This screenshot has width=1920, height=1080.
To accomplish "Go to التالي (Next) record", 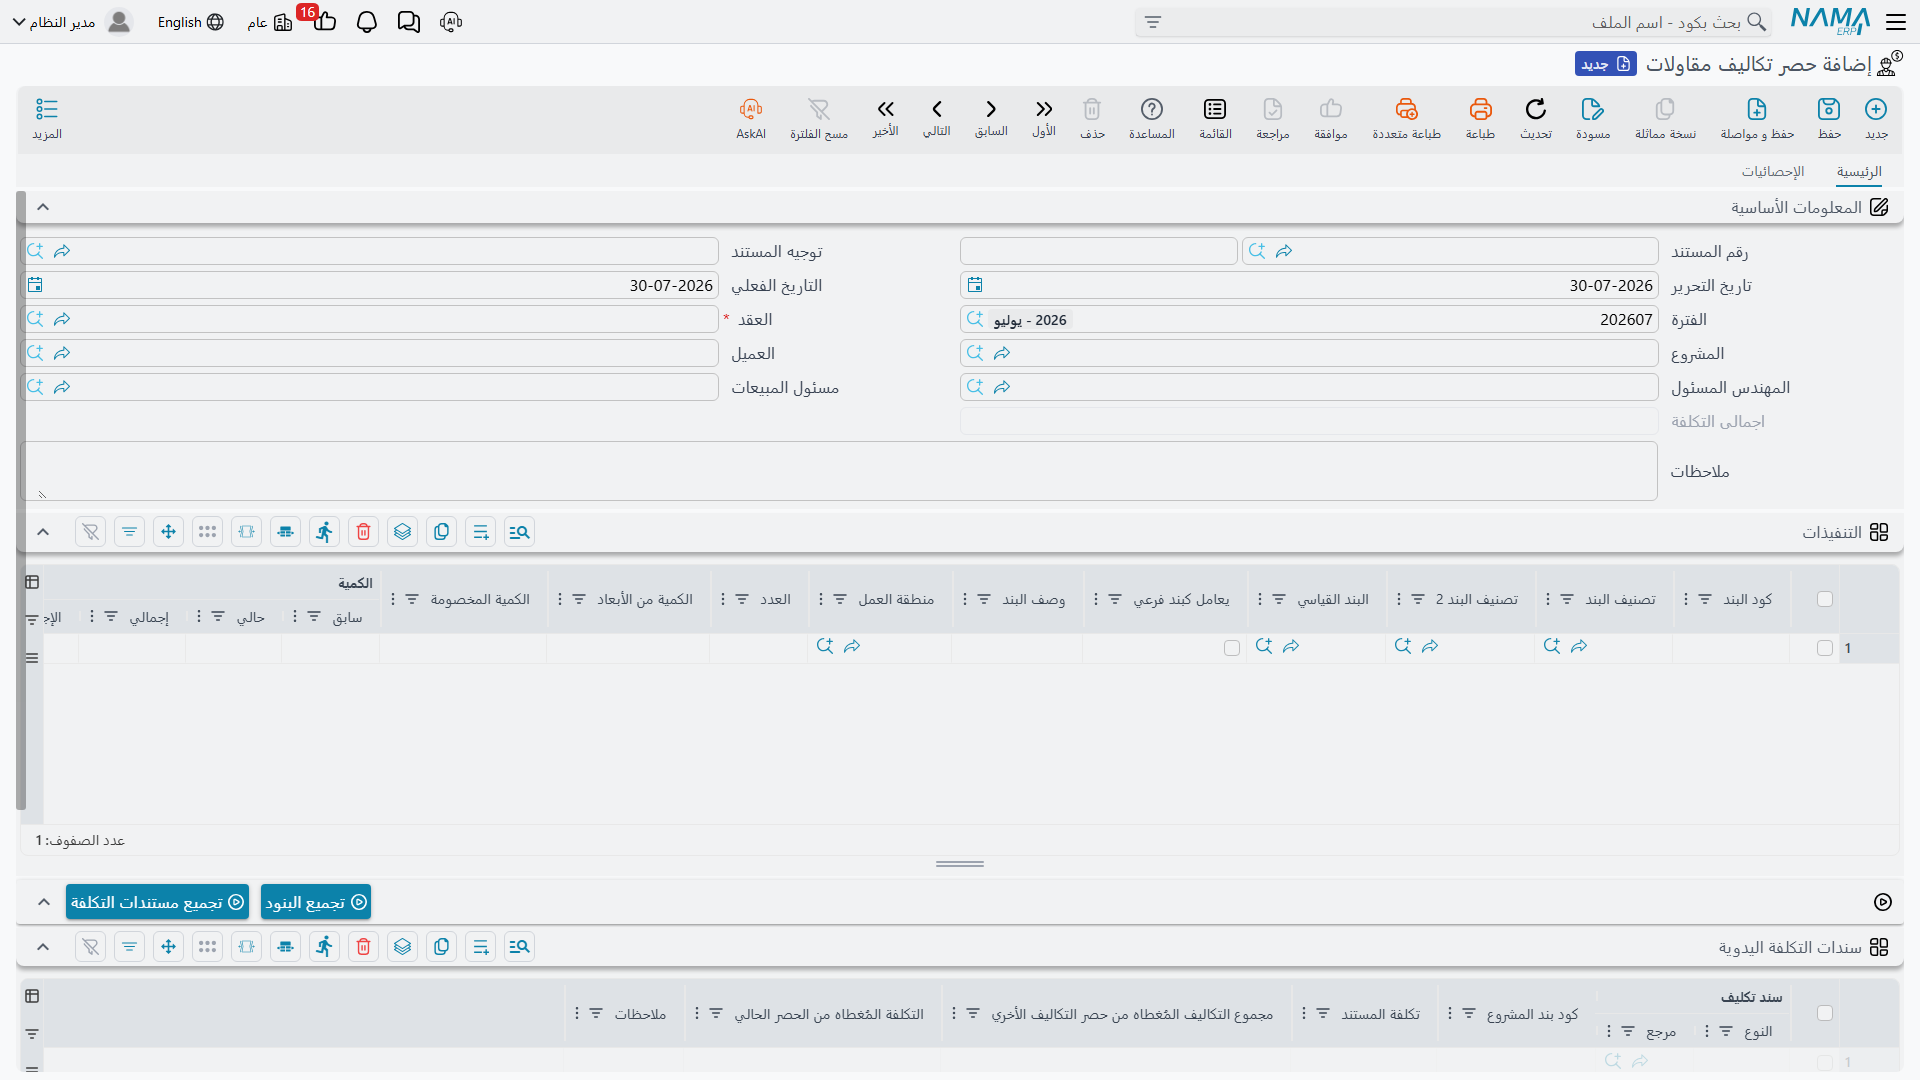I will pyautogui.click(x=937, y=116).
